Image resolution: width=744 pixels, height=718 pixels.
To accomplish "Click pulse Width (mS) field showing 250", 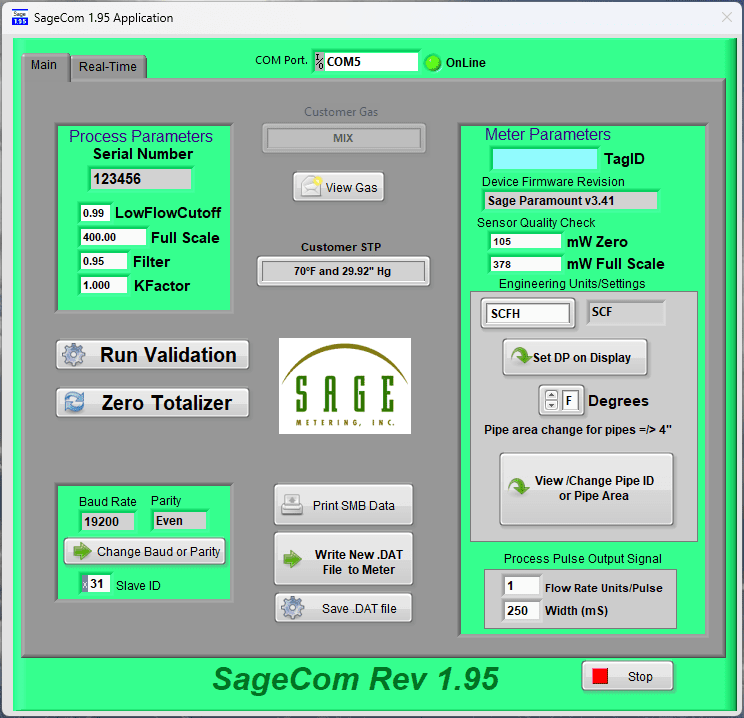I will point(521,610).
